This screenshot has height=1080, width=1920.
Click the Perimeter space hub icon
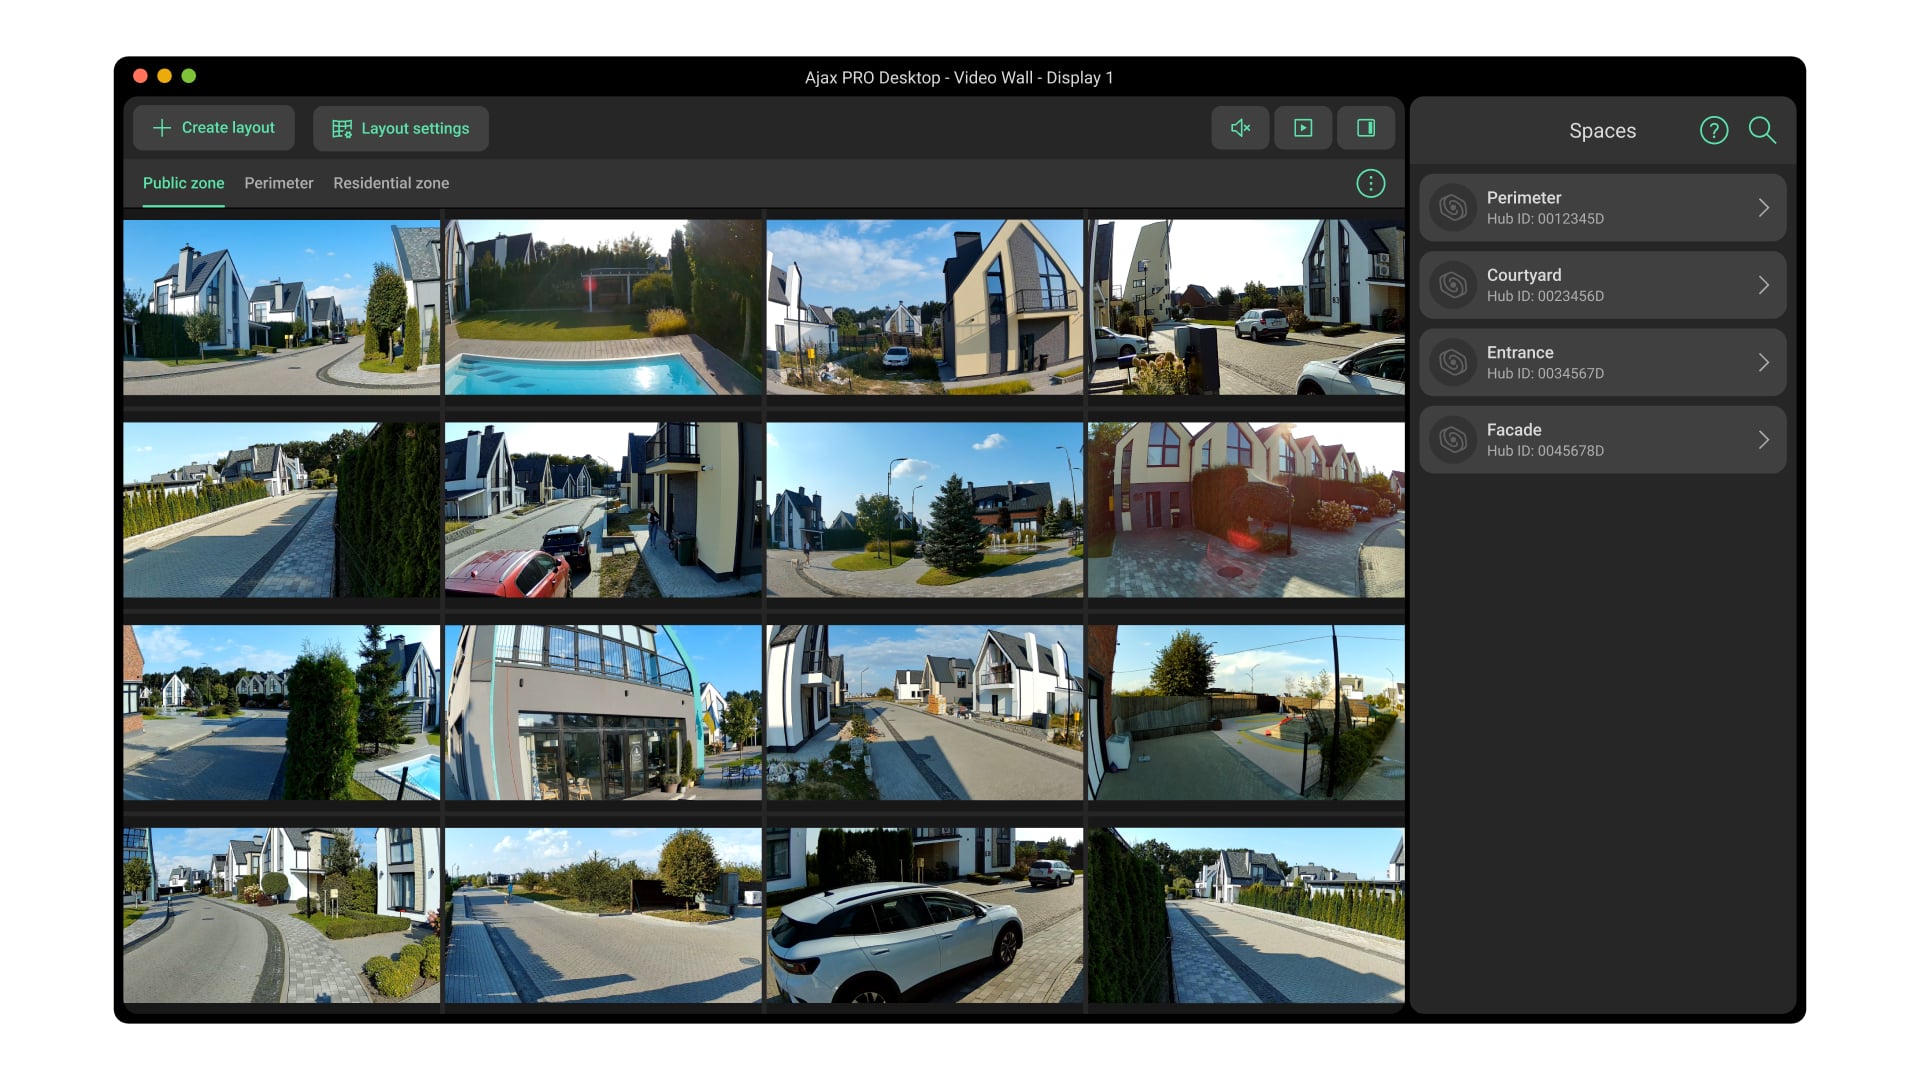1453,208
